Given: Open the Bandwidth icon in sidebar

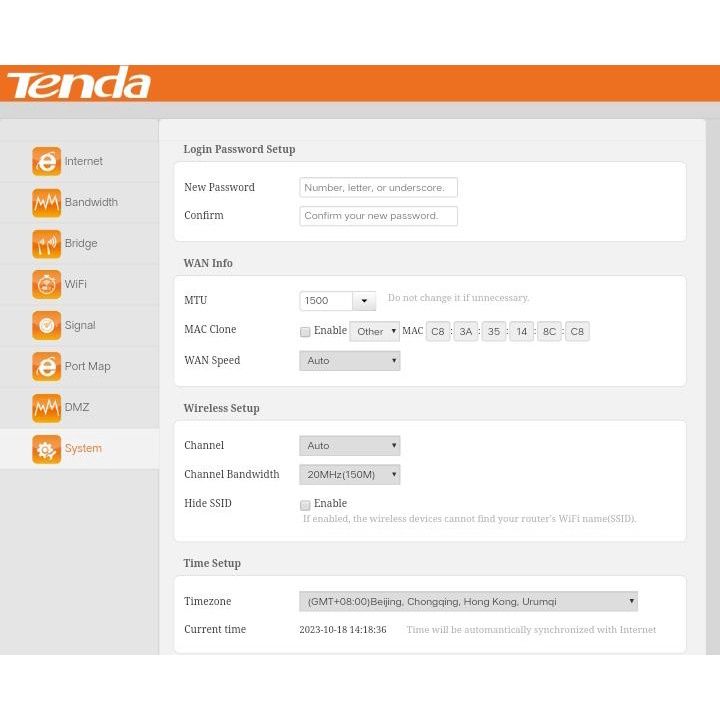Looking at the screenshot, I should (x=46, y=202).
